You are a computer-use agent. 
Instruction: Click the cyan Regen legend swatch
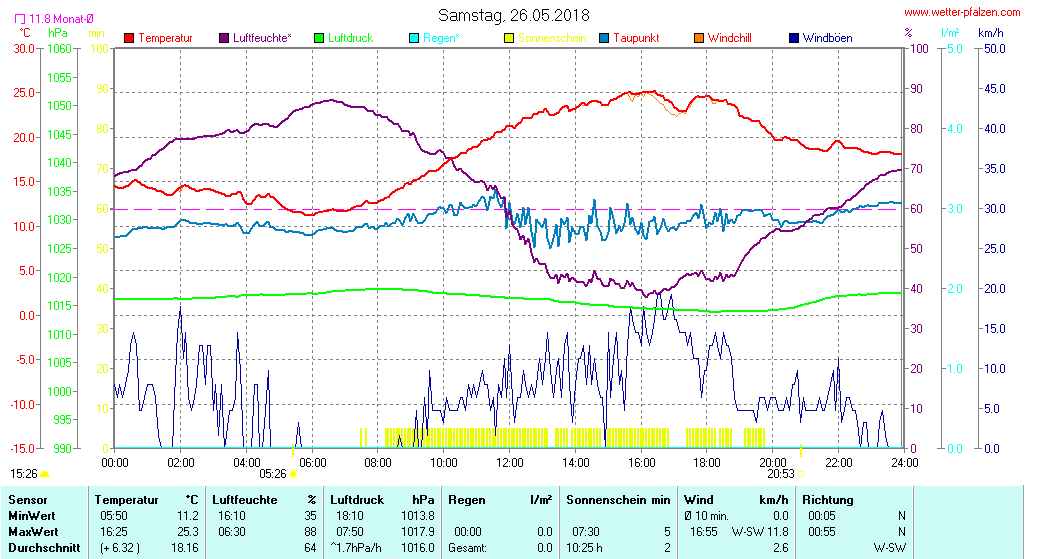click(x=414, y=38)
